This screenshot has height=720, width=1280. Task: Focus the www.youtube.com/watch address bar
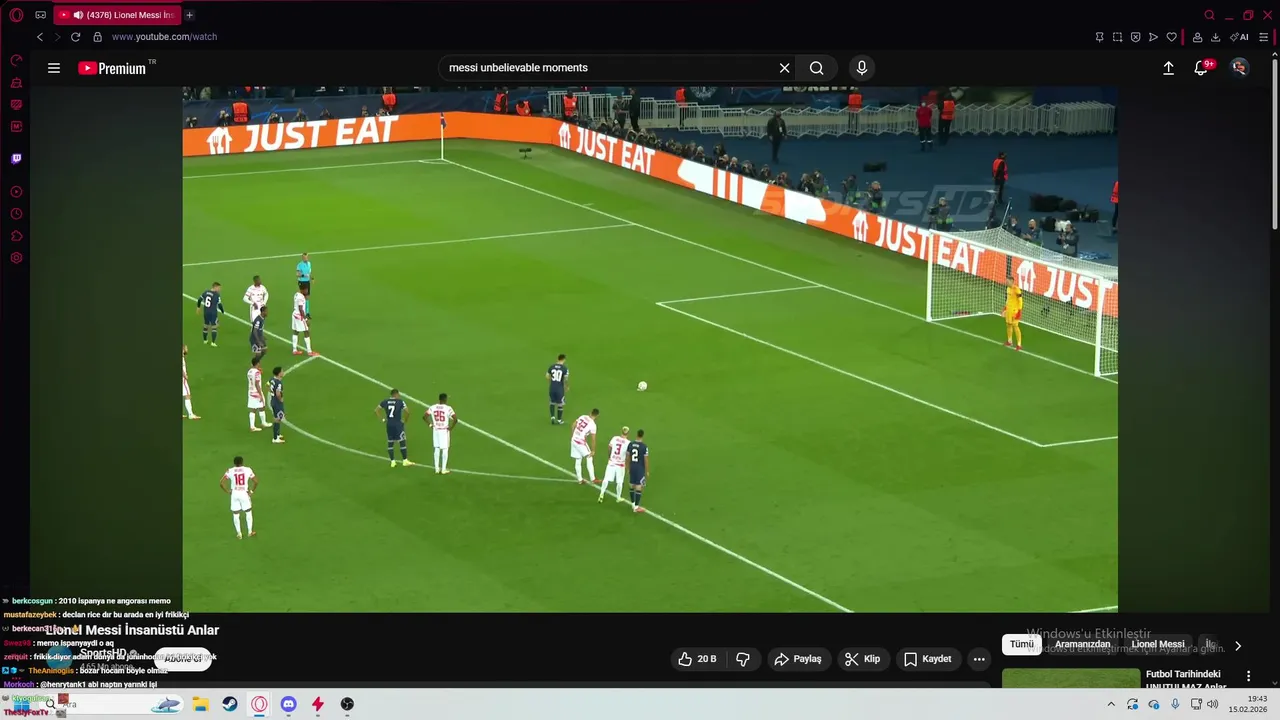click(x=164, y=37)
